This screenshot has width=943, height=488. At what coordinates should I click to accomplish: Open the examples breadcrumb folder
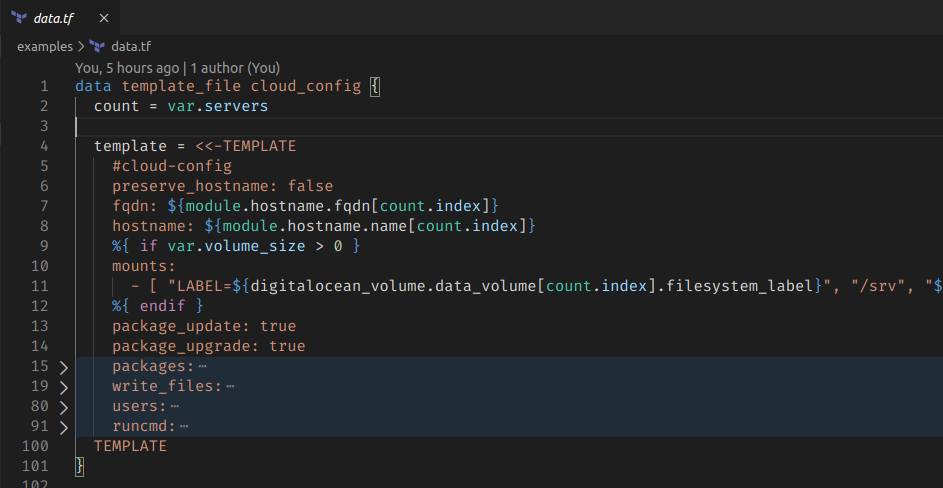[45, 46]
